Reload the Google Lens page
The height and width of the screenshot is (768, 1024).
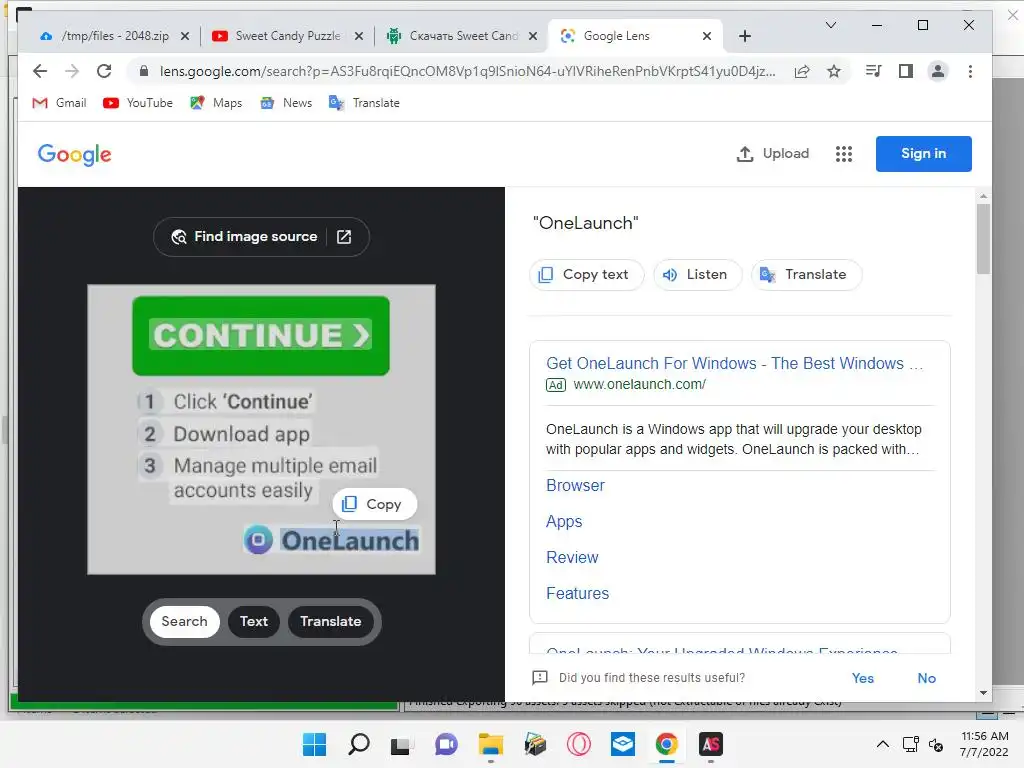pyautogui.click(x=104, y=71)
